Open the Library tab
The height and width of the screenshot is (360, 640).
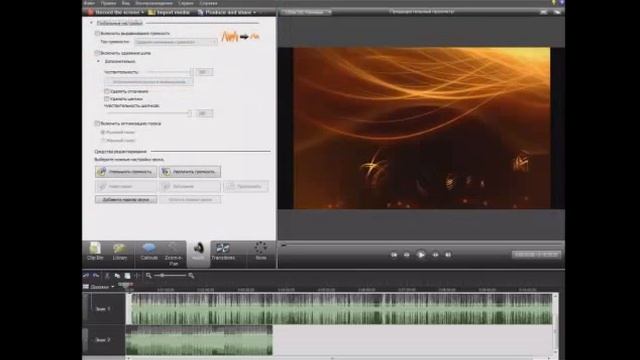(x=120, y=252)
